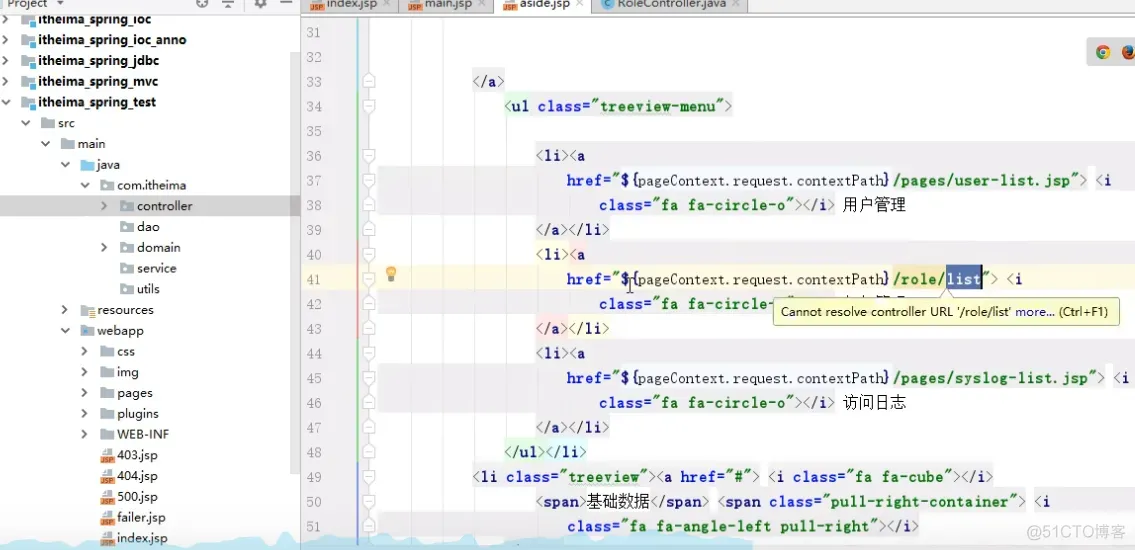Click the failer.jsp file icon
This screenshot has height=550, width=1135.
(107, 518)
